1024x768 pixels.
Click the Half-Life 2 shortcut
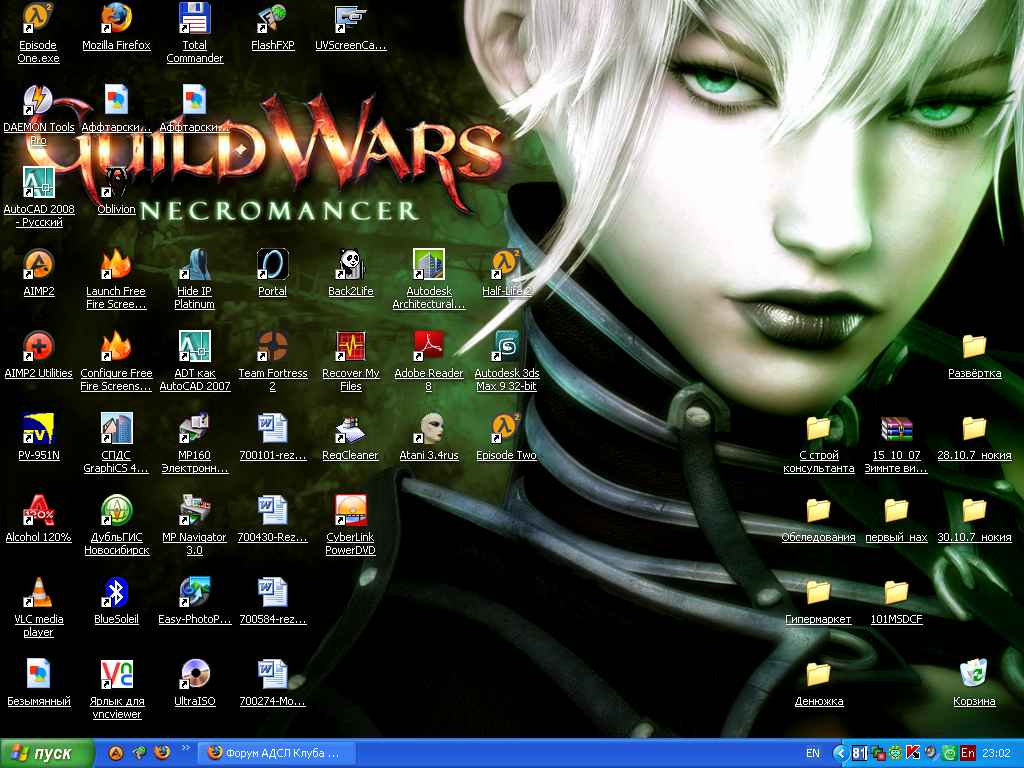click(x=506, y=265)
